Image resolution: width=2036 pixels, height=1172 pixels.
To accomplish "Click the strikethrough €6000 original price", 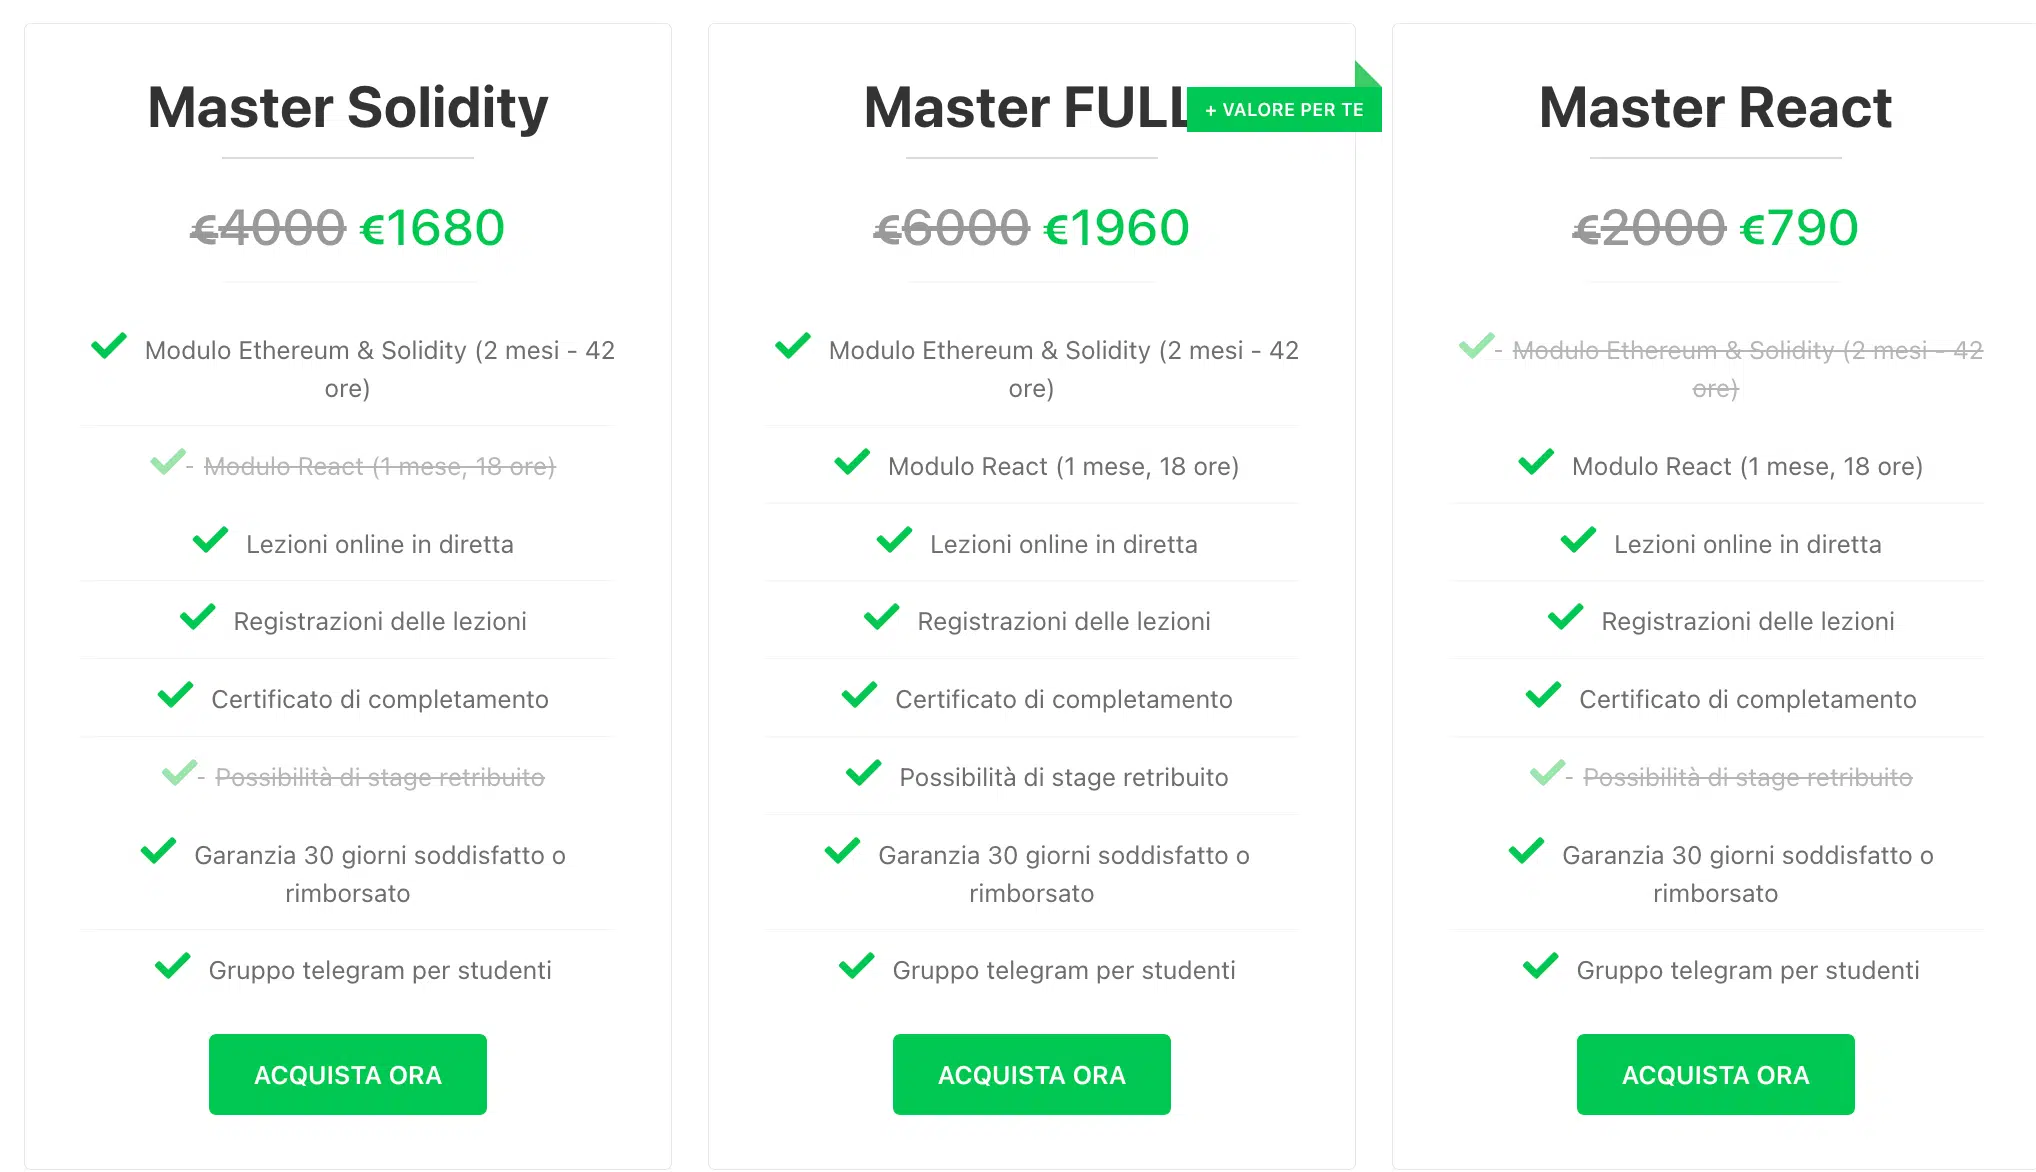I will coord(951,228).
